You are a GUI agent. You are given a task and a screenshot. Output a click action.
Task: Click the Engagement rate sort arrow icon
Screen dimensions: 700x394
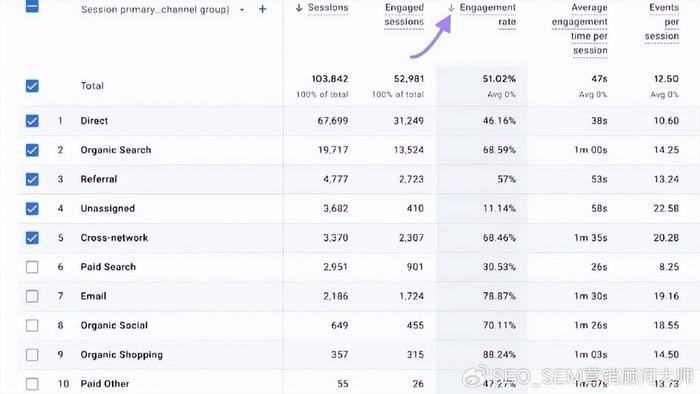click(451, 8)
